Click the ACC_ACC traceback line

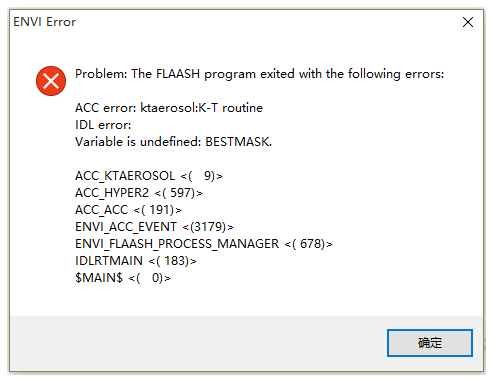point(128,210)
